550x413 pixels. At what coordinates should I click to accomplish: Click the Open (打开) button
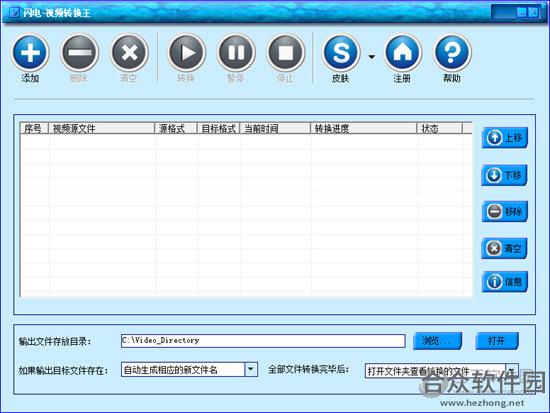[x=497, y=341]
